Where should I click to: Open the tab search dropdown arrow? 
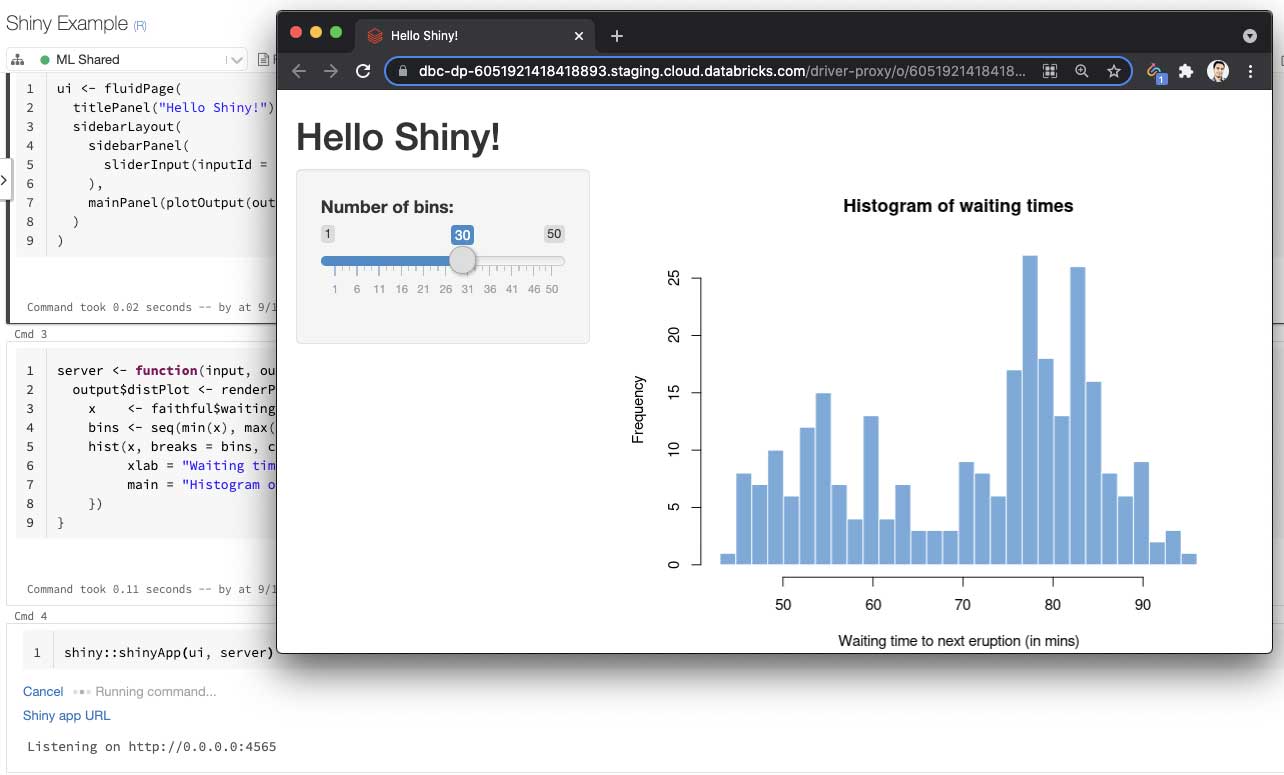(1249, 35)
